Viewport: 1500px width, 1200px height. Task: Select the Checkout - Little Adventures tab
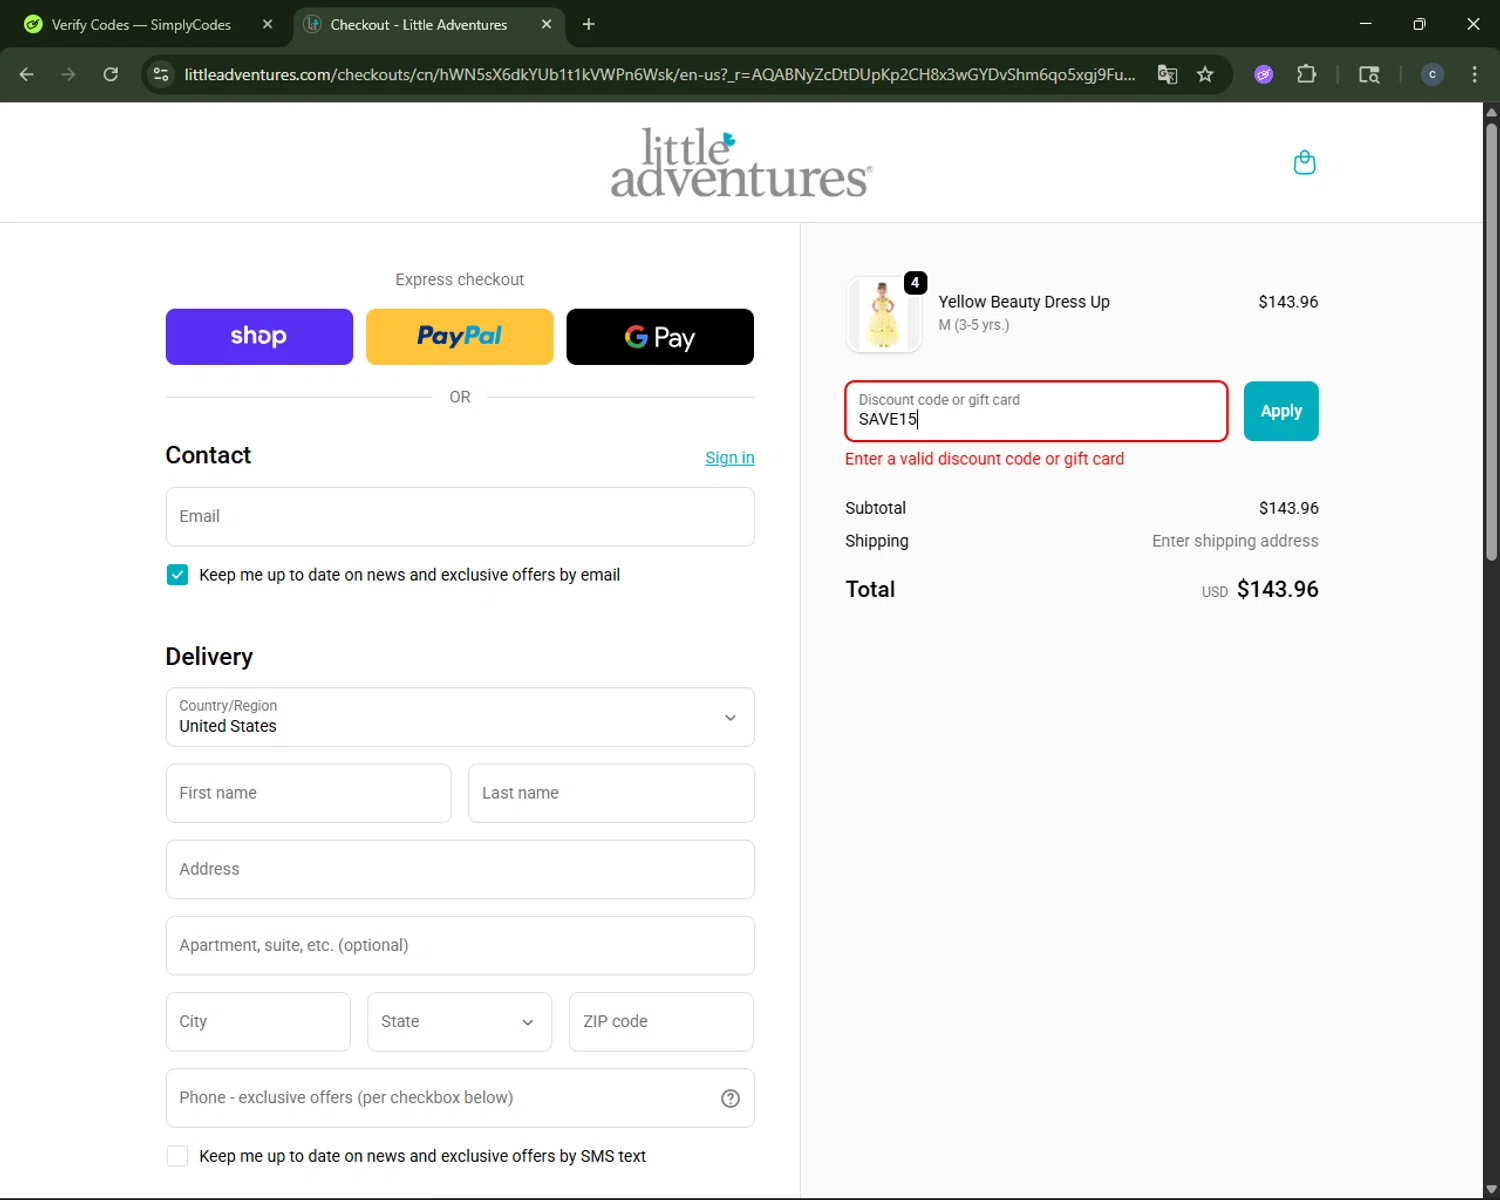point(419,24)
